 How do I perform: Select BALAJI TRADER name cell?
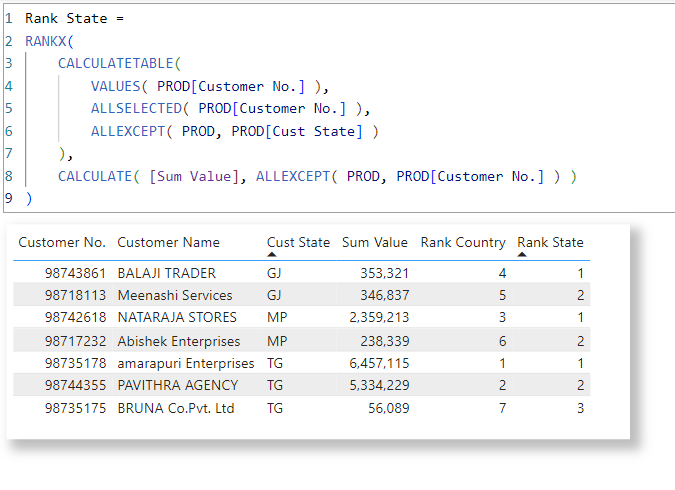point(167,273)
